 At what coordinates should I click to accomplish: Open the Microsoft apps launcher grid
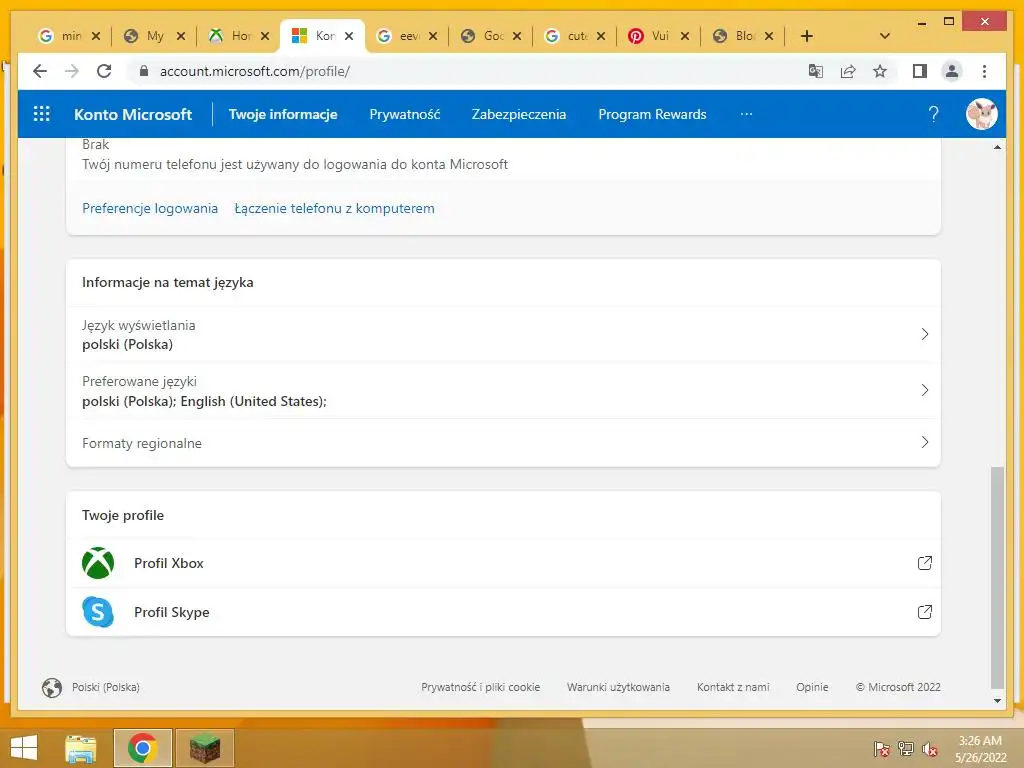click(x=41, y=114)
